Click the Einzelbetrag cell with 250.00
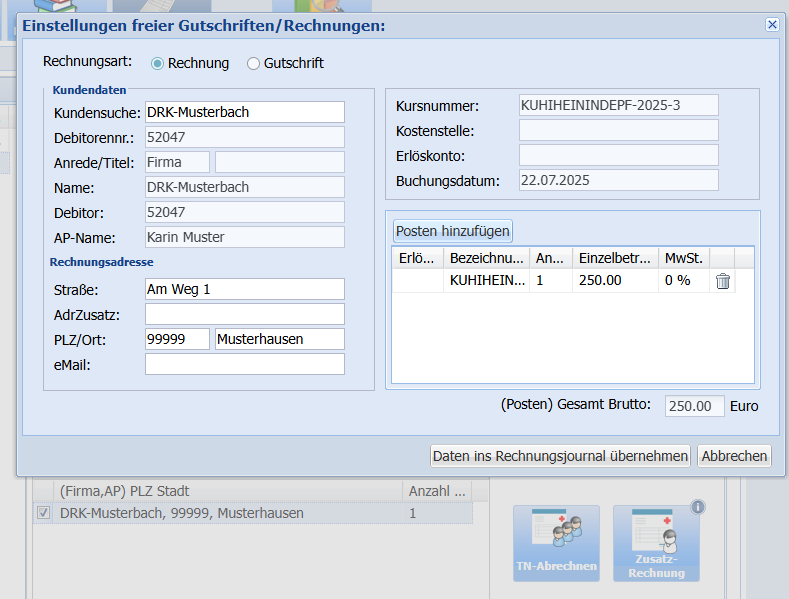Image resolution: width=789 pixels, height=599 pixels. [615, 281]
